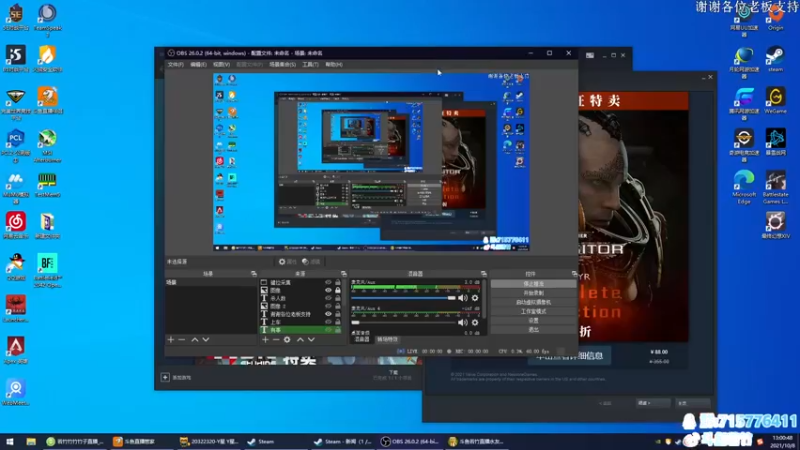This screenshot has width=800, height=450.
Task: Click the 工作室模式 button
Action: (533, 311)
